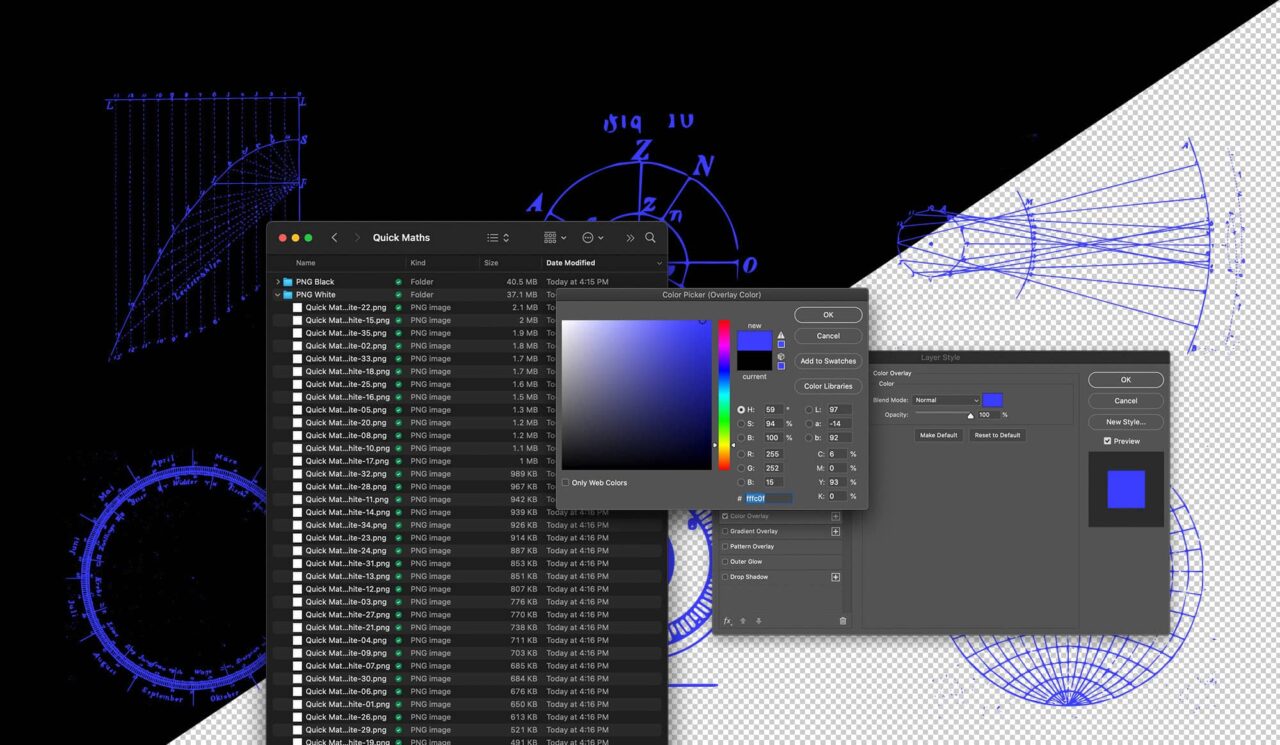
Task: Click the hex value input field showing fffc0f
Action: pyautogui.click(x=768, y=497)
